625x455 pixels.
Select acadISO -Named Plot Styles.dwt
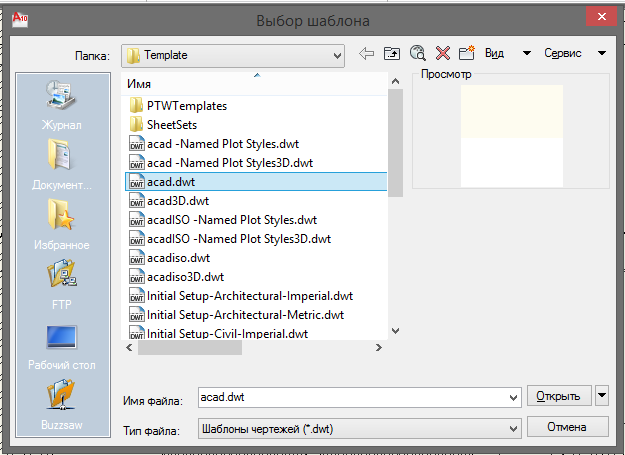223,220
